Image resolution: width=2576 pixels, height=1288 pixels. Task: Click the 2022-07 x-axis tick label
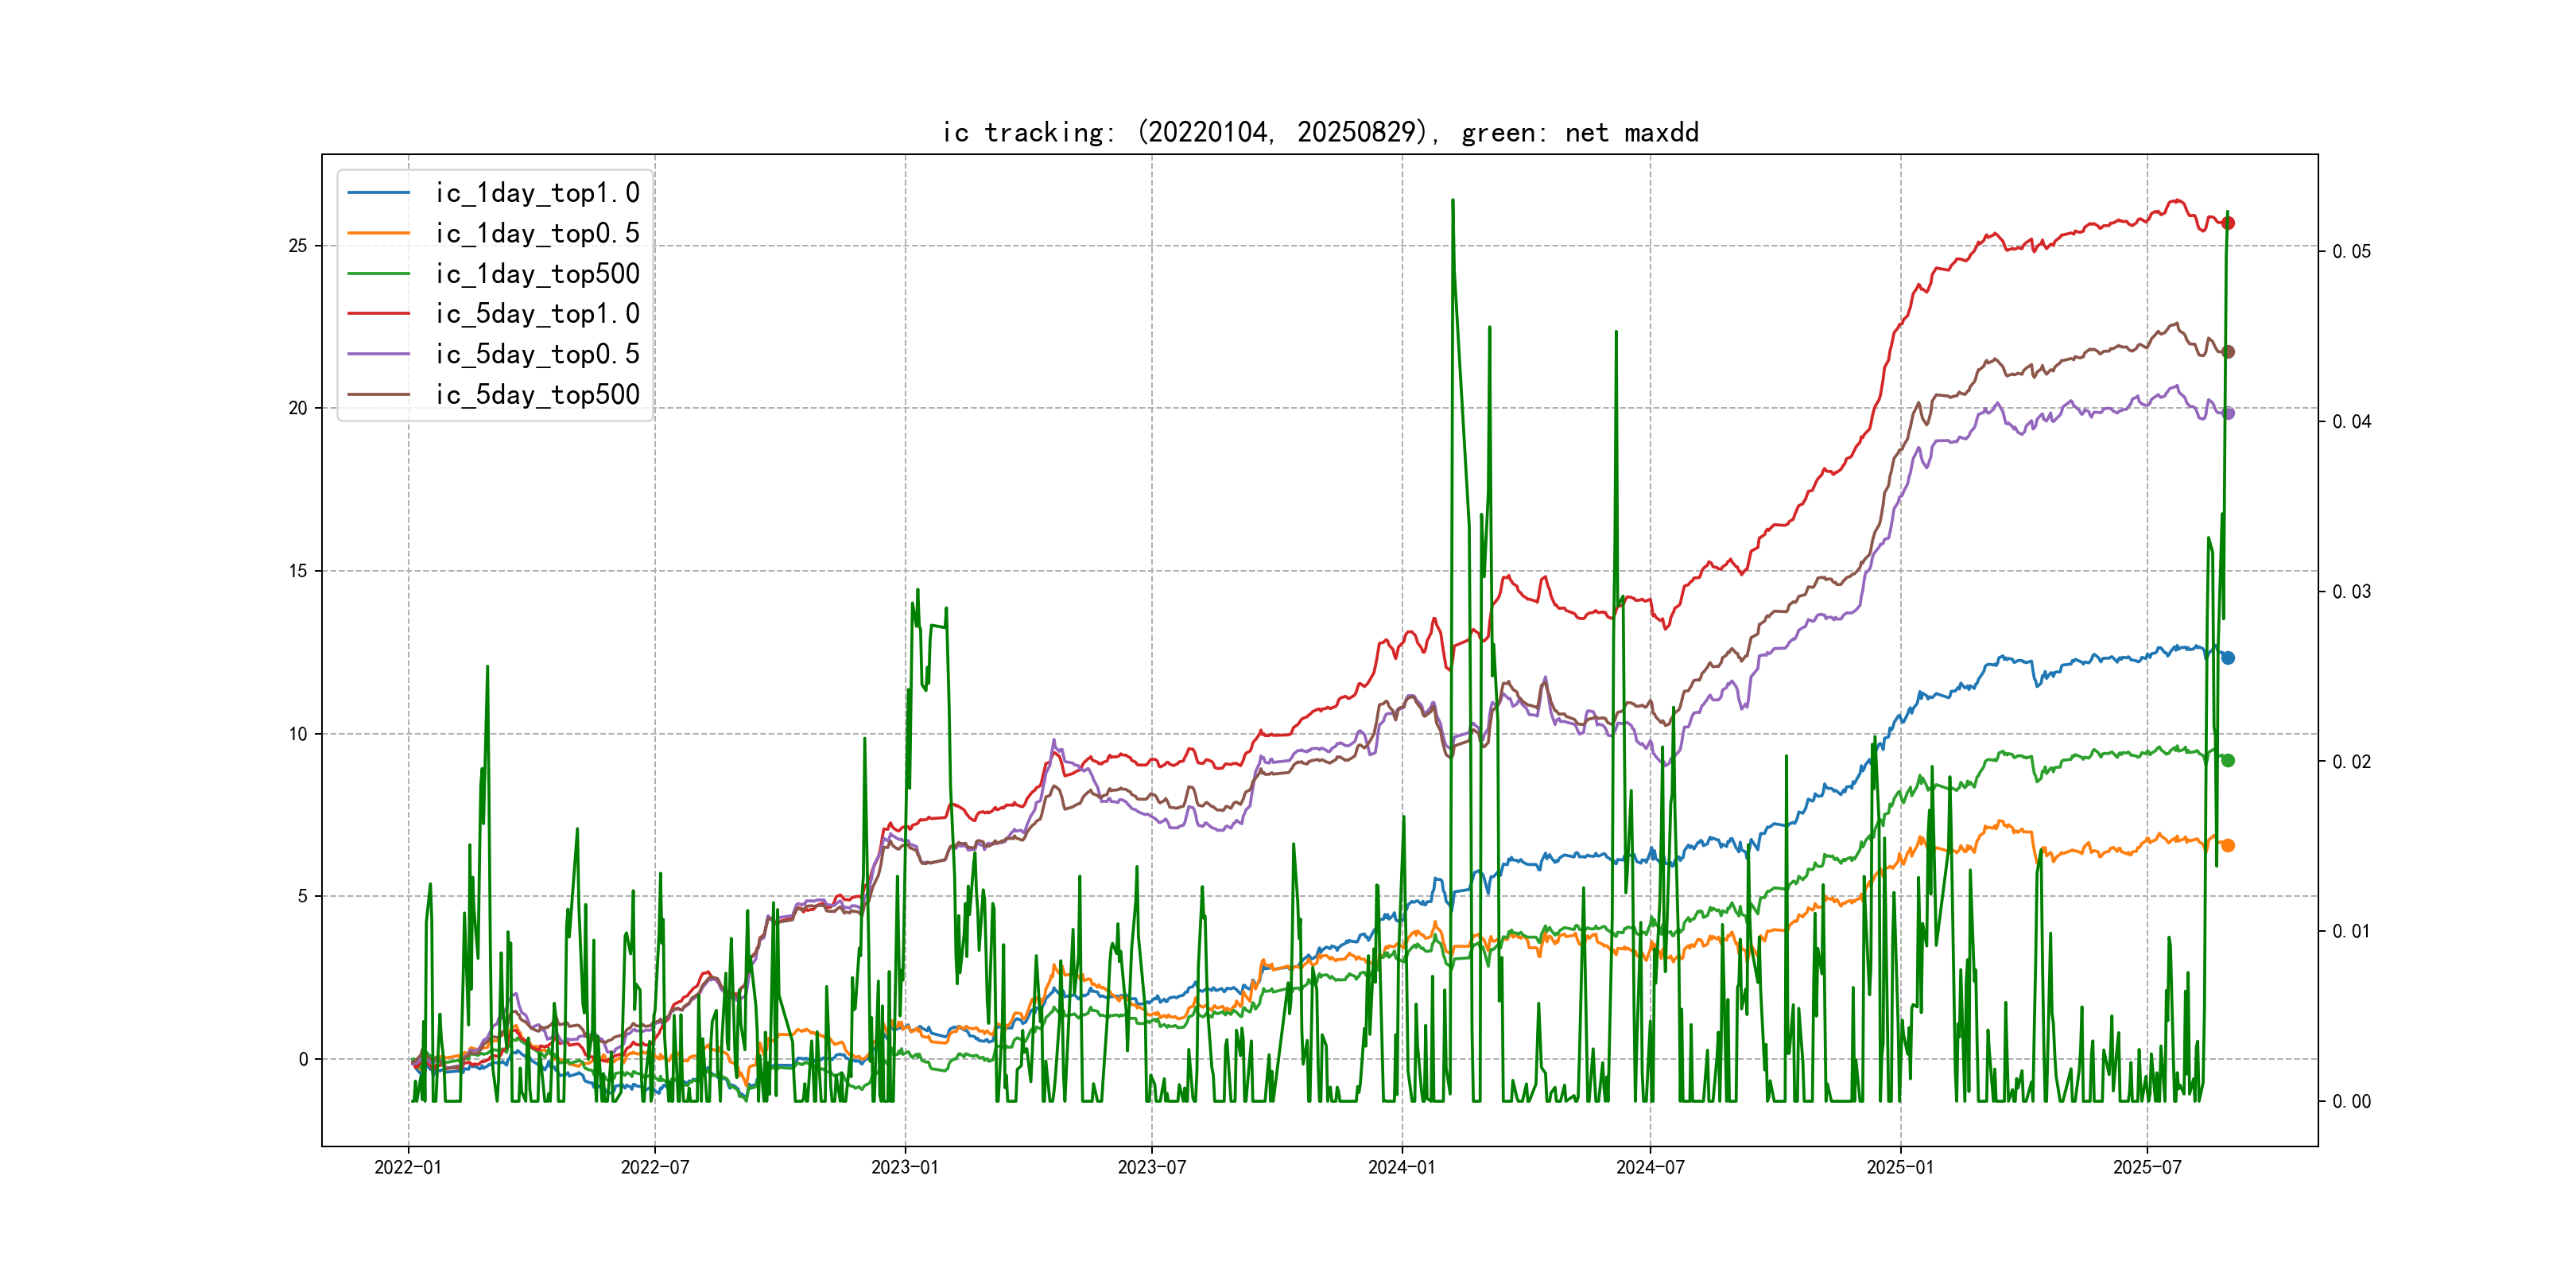click(655, 1167)
